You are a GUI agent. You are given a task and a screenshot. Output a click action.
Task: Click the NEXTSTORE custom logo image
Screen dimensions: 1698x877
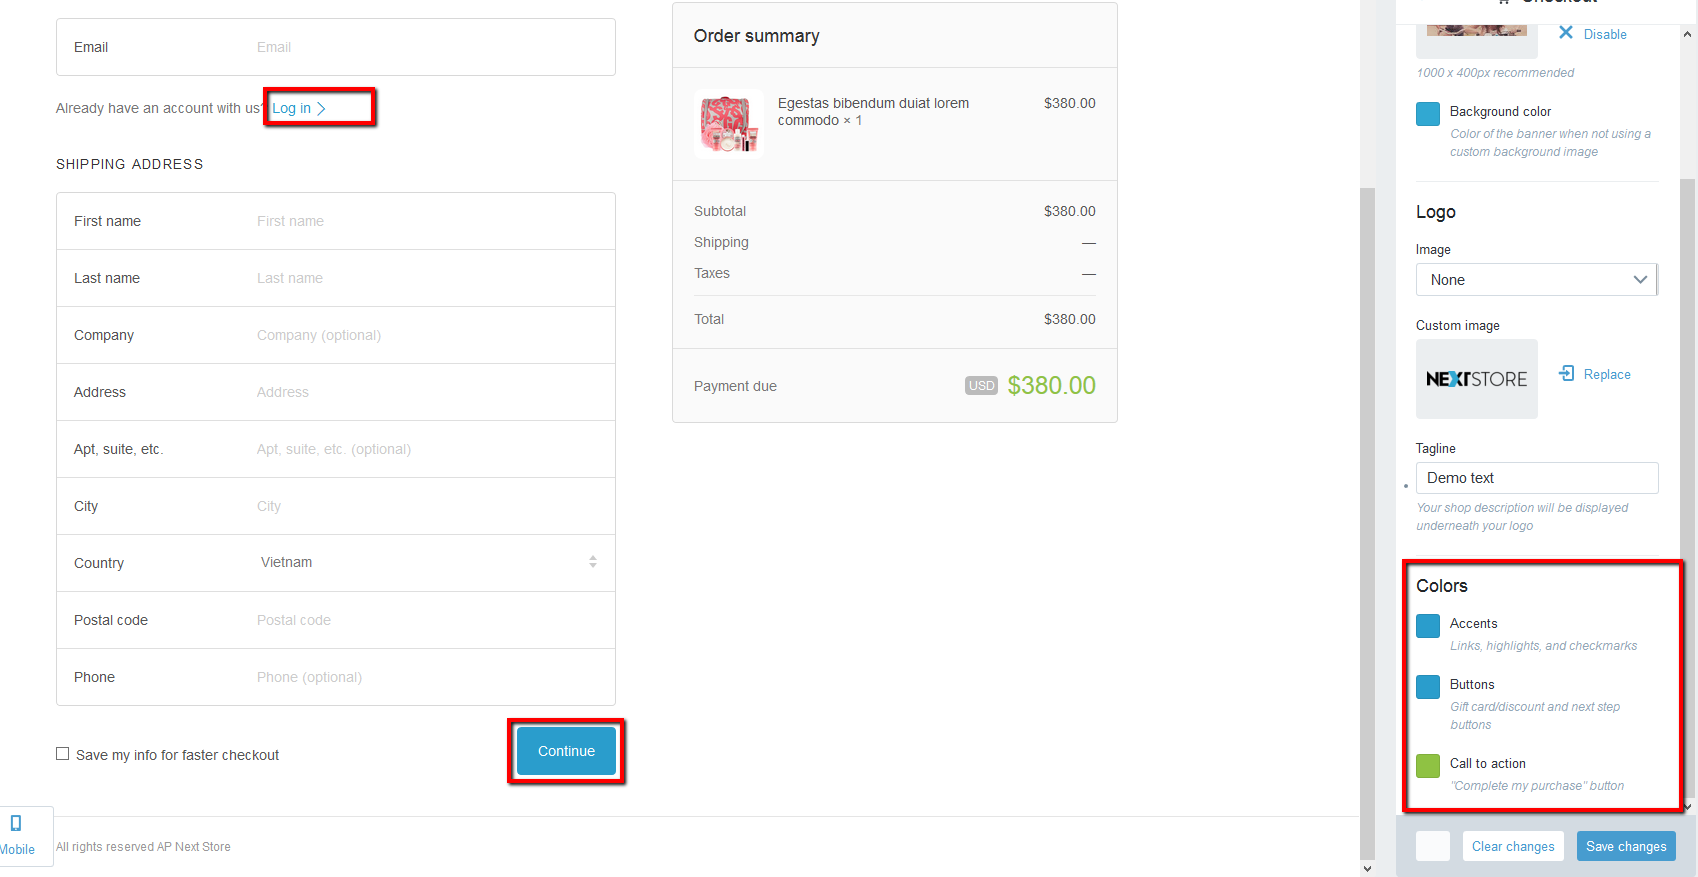pyautogui.click(x=1476, y=379)
